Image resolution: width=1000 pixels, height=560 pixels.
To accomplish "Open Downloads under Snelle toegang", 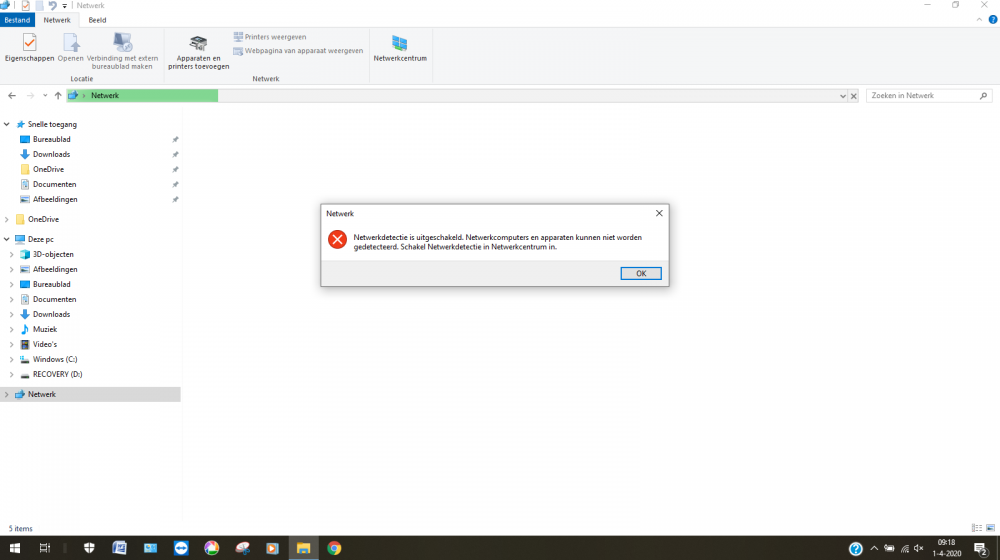I will tap(52, 154).
